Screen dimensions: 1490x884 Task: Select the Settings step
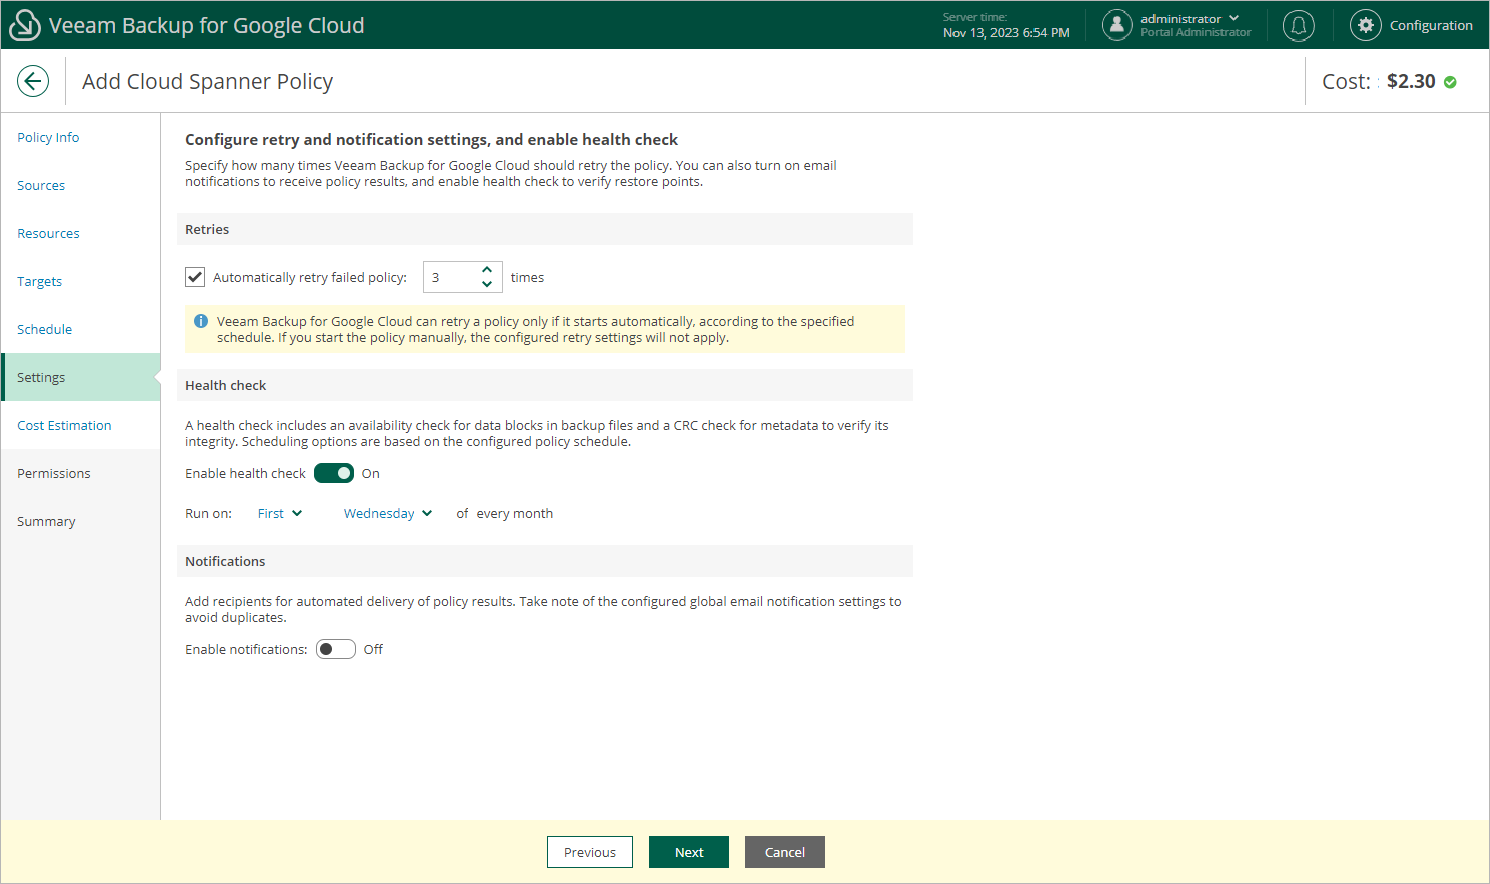pos(80,377)
